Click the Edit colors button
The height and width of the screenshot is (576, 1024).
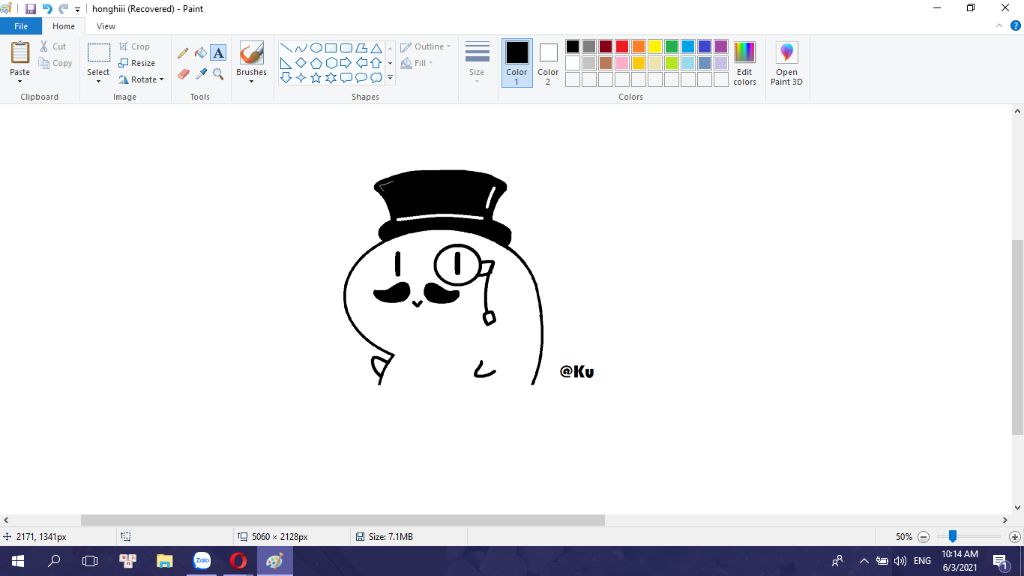coord(744,63)
